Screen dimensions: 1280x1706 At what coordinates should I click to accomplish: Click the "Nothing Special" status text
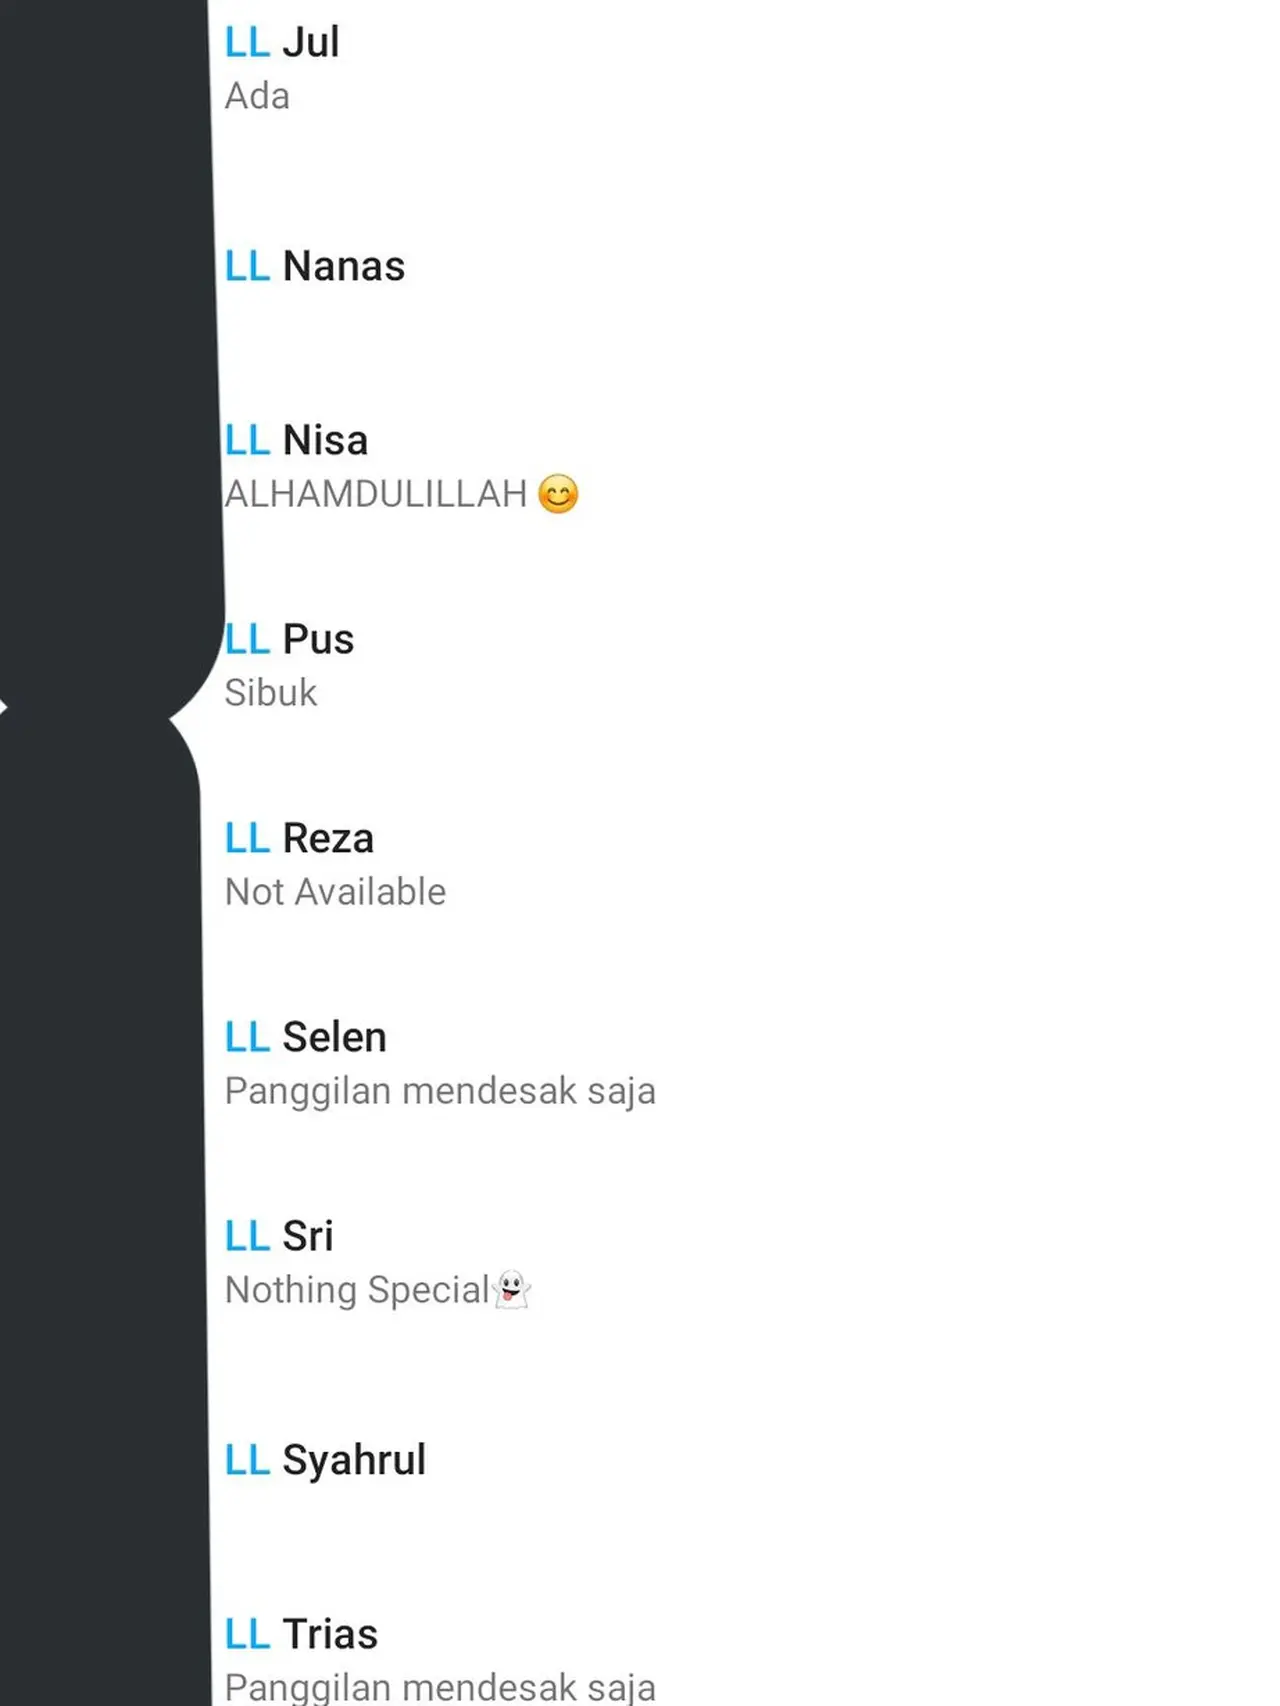pyautogui.click(x=357, y=1290)
